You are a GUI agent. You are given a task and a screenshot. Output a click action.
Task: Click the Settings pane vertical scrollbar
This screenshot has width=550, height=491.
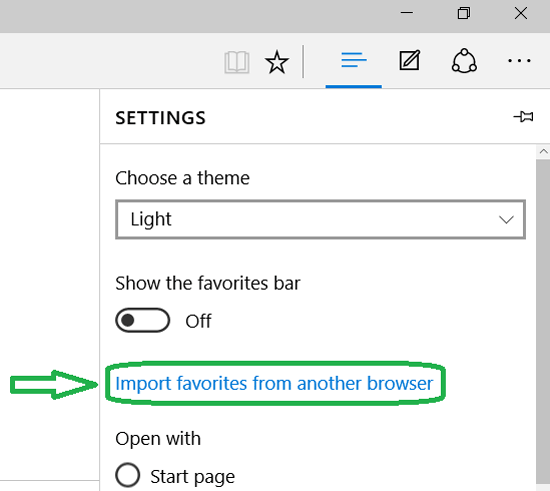[x=543, y=323]
